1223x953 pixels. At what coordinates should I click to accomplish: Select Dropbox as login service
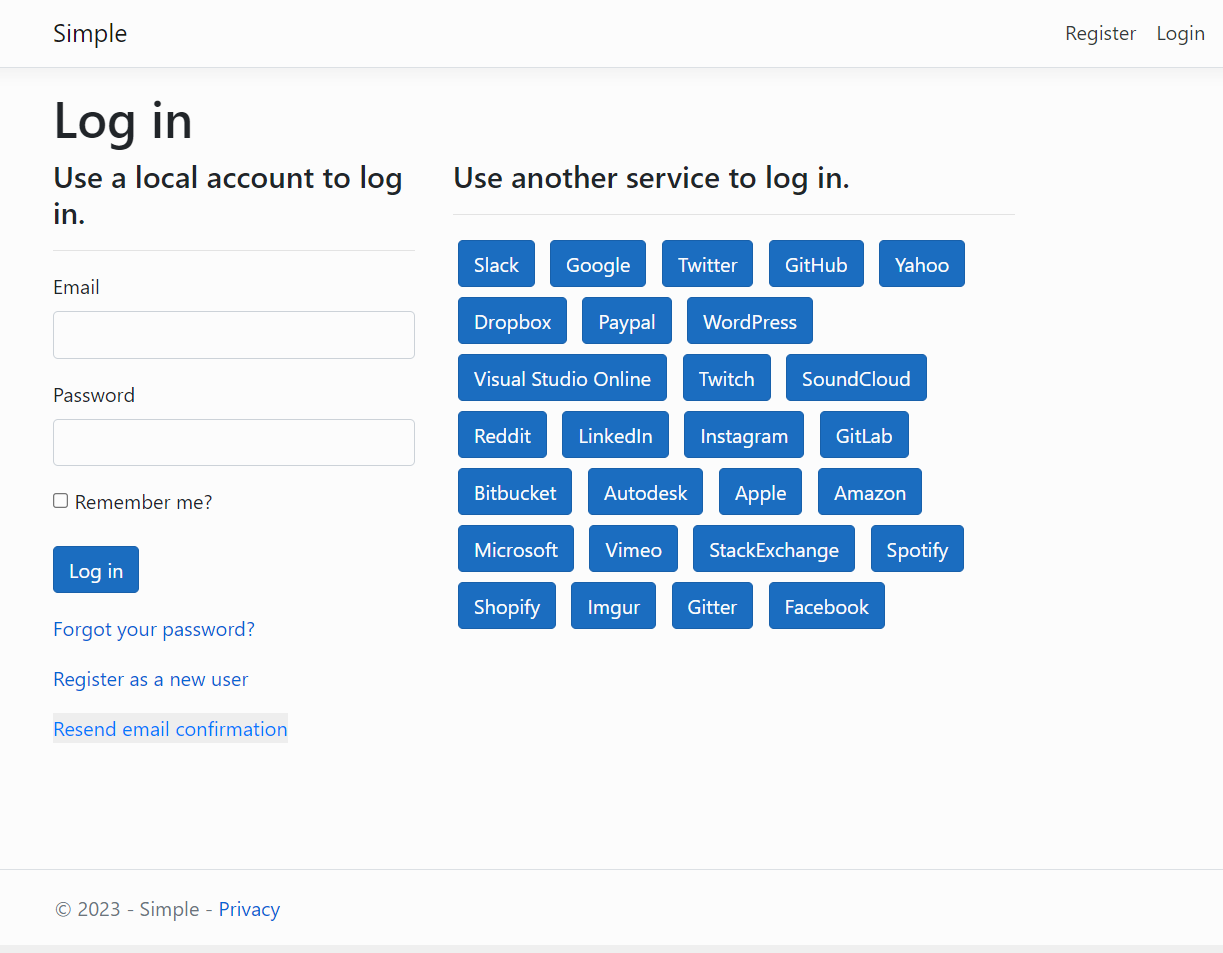[513, 321]
